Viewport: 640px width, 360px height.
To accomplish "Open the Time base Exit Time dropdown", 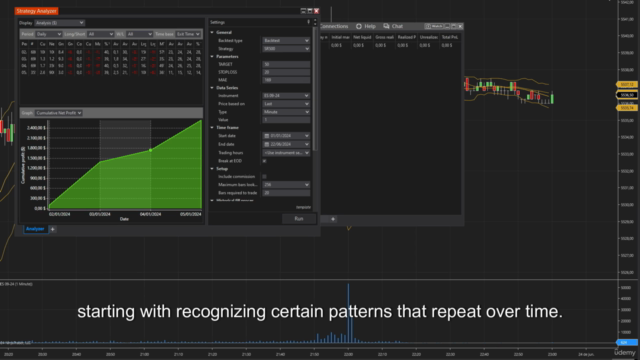I will click(x=188, y=34).
